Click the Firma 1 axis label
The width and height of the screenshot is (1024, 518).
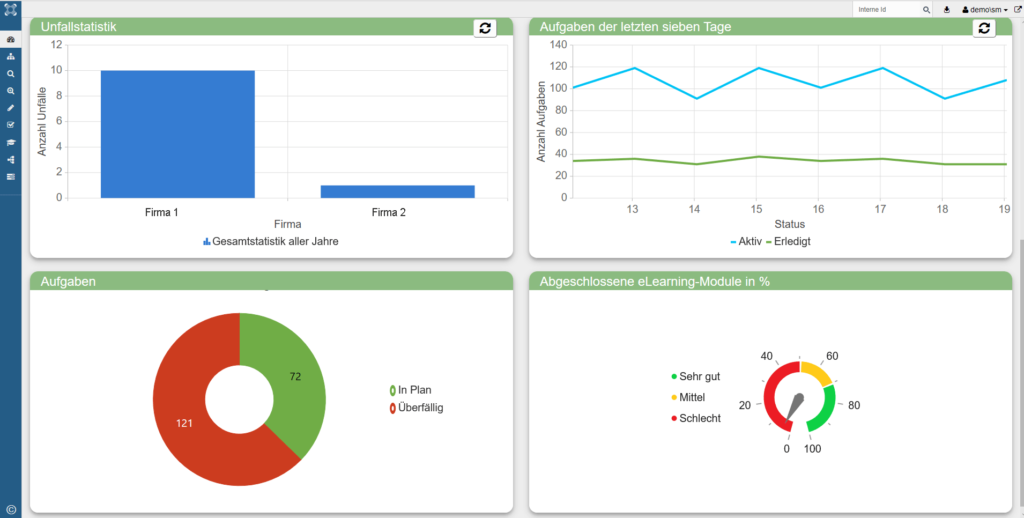162,212
